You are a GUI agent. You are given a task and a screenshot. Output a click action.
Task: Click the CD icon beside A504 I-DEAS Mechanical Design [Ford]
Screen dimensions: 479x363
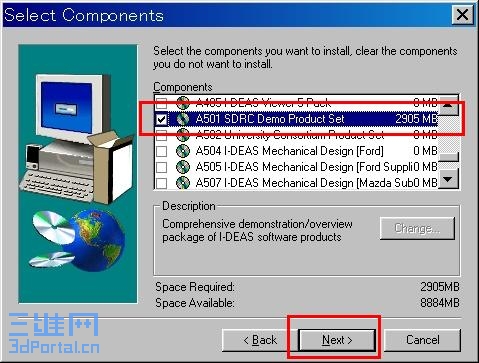pos(183,151)
